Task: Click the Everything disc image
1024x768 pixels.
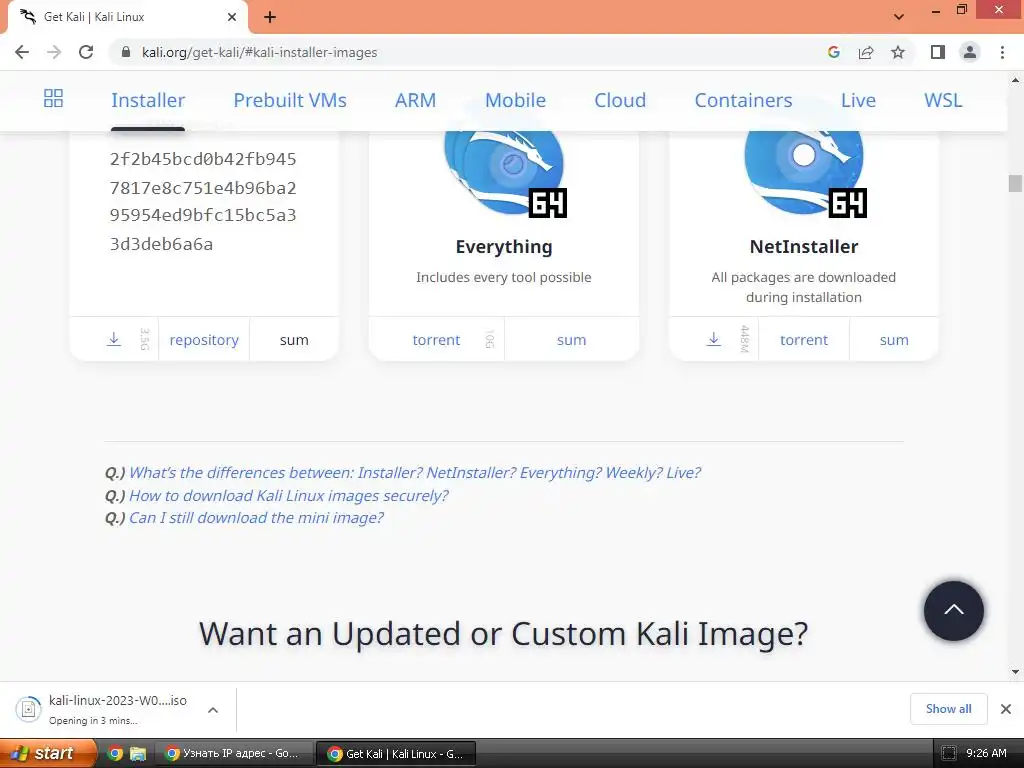Action: 504,172
